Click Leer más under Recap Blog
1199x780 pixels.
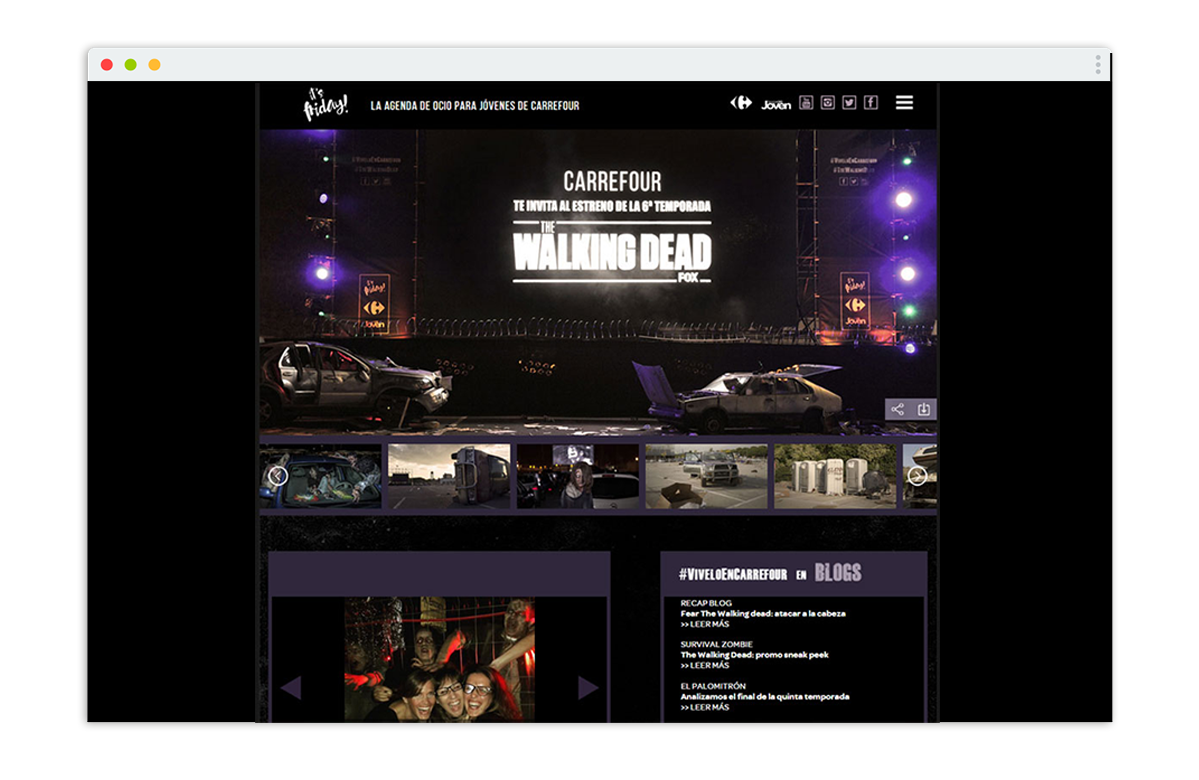705,624
